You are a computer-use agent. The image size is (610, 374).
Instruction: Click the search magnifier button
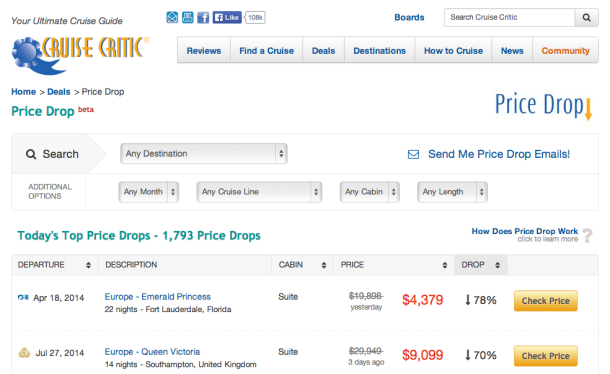click(586, 18)
